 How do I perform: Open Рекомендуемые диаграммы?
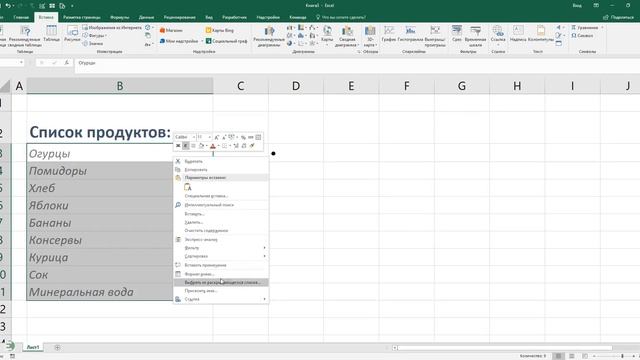[x=269, y=36]
